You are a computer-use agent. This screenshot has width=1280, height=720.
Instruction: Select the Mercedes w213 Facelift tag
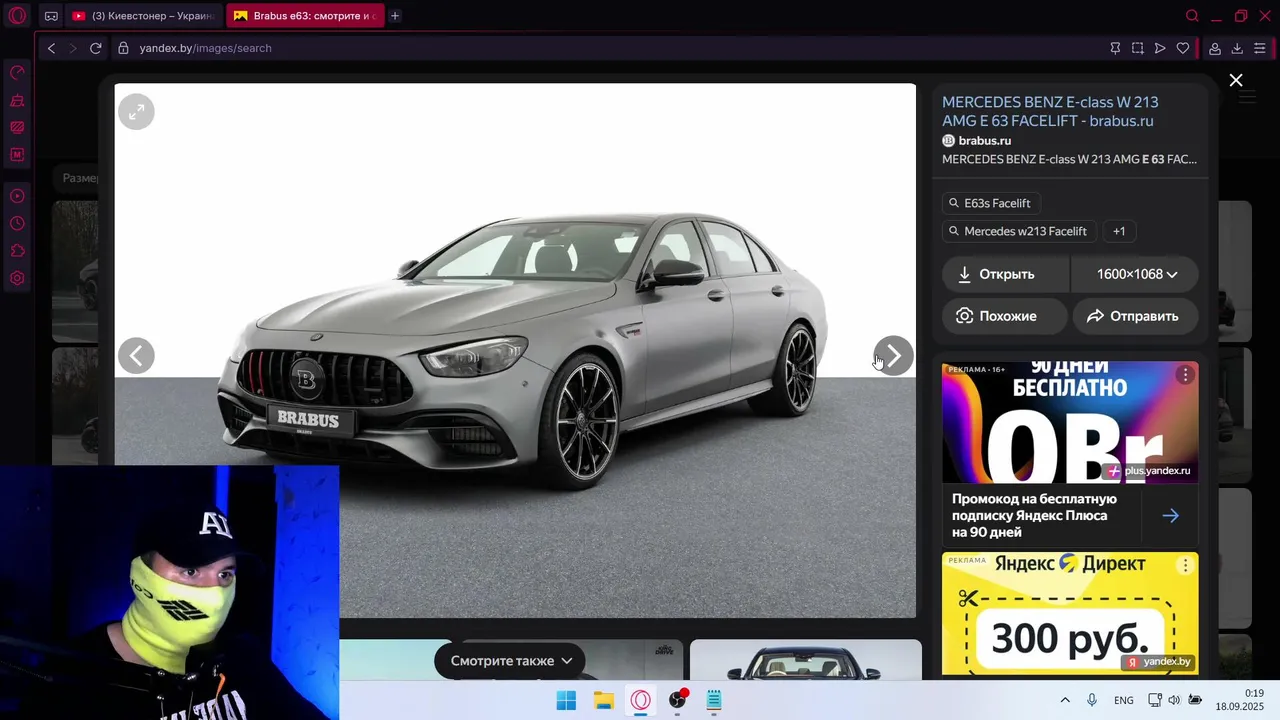coord(1018,231)
